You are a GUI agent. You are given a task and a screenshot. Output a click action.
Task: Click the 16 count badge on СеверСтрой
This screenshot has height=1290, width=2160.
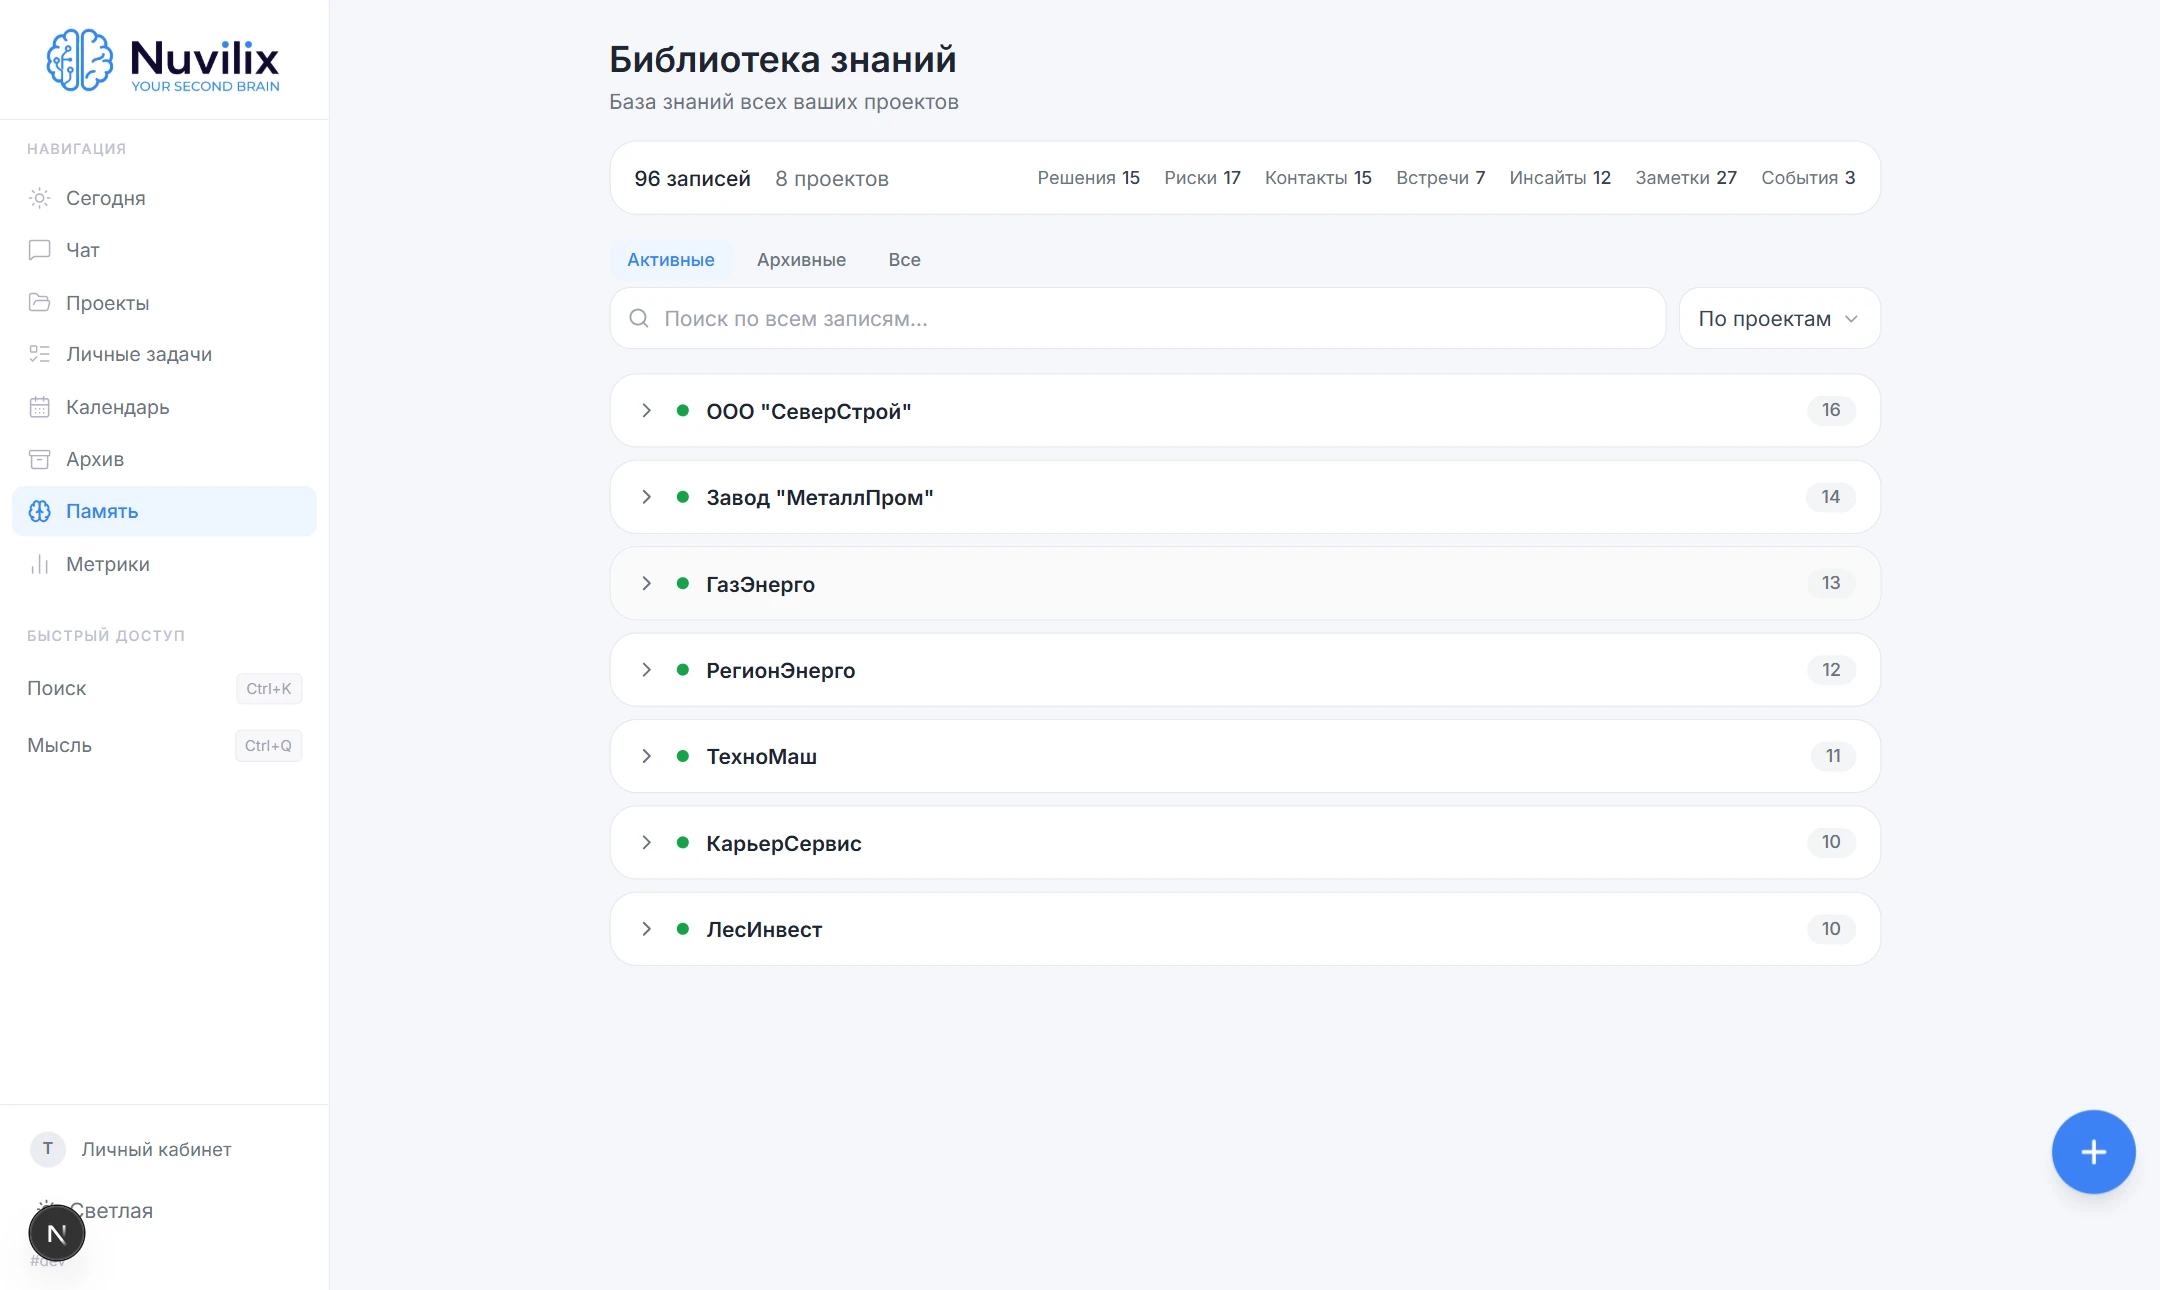pos(1831,410)
